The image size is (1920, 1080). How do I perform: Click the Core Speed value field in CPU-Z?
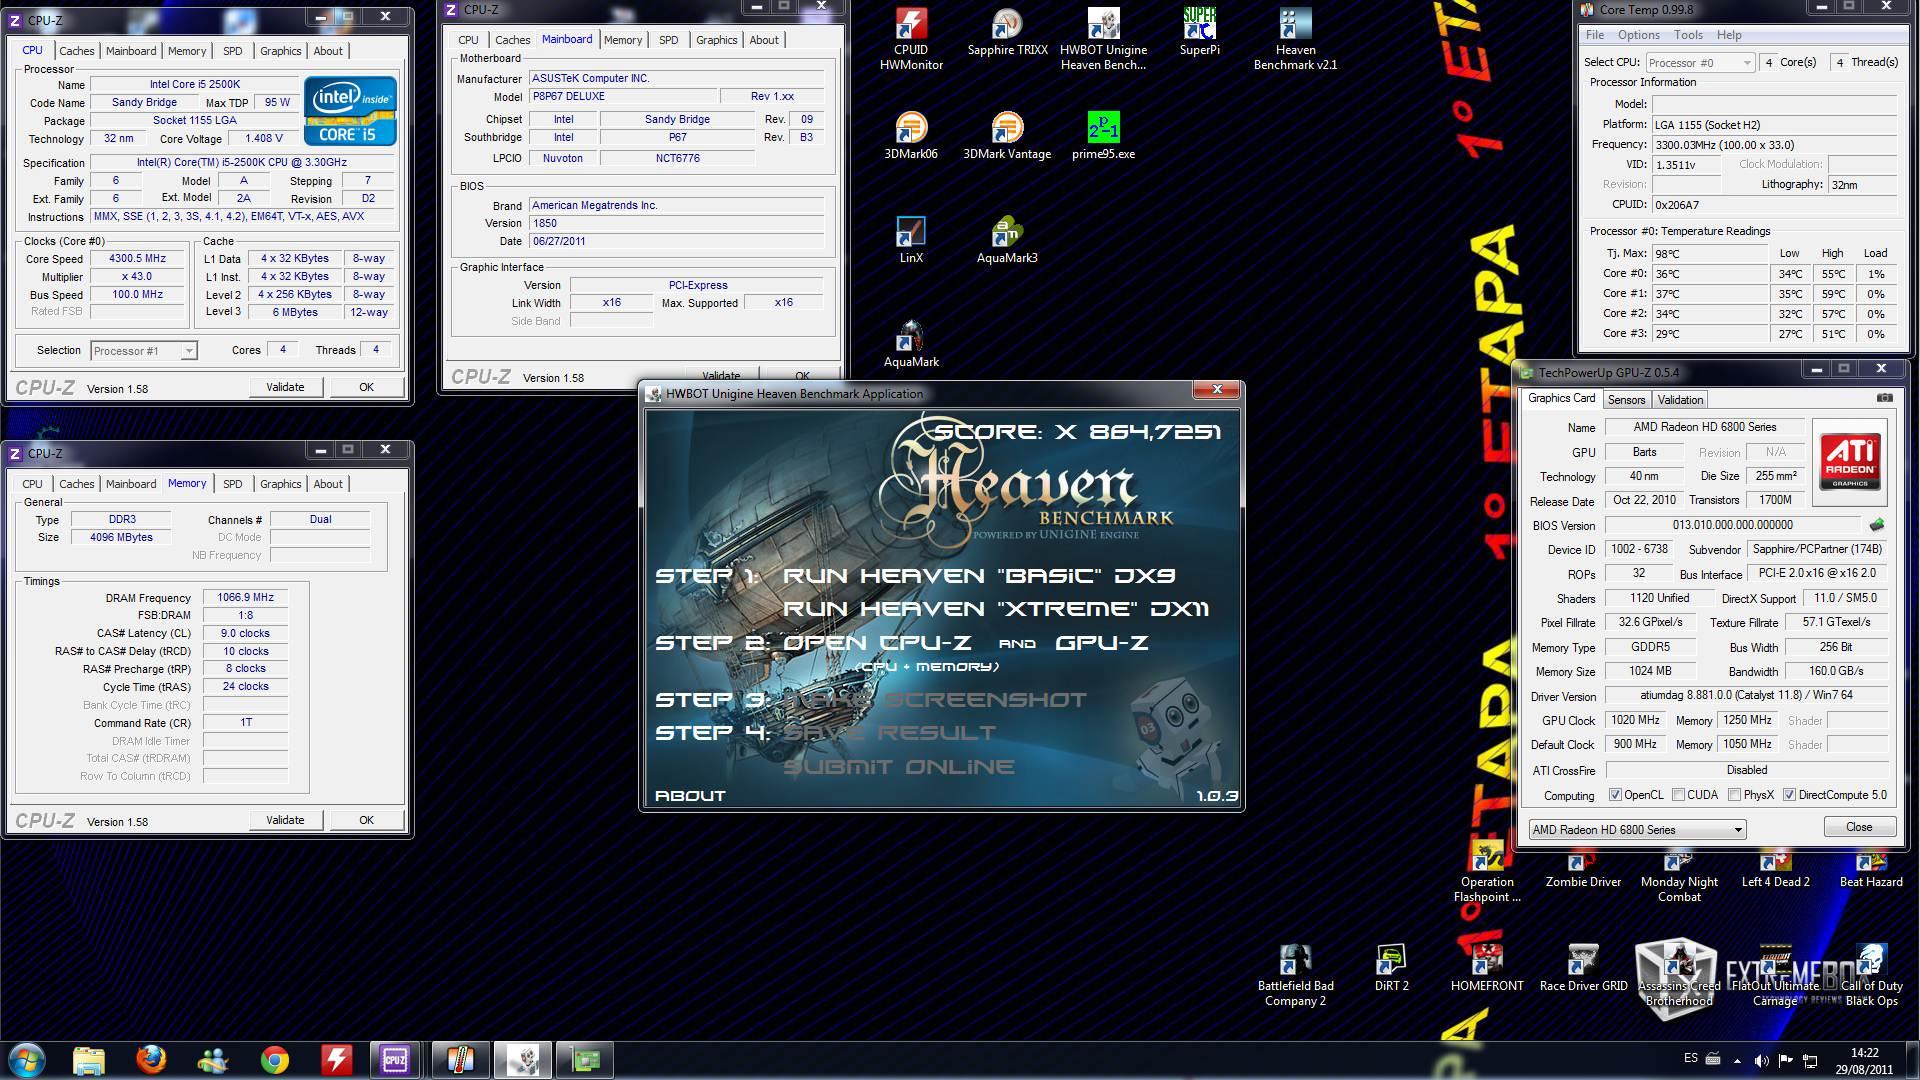[138, 258]
